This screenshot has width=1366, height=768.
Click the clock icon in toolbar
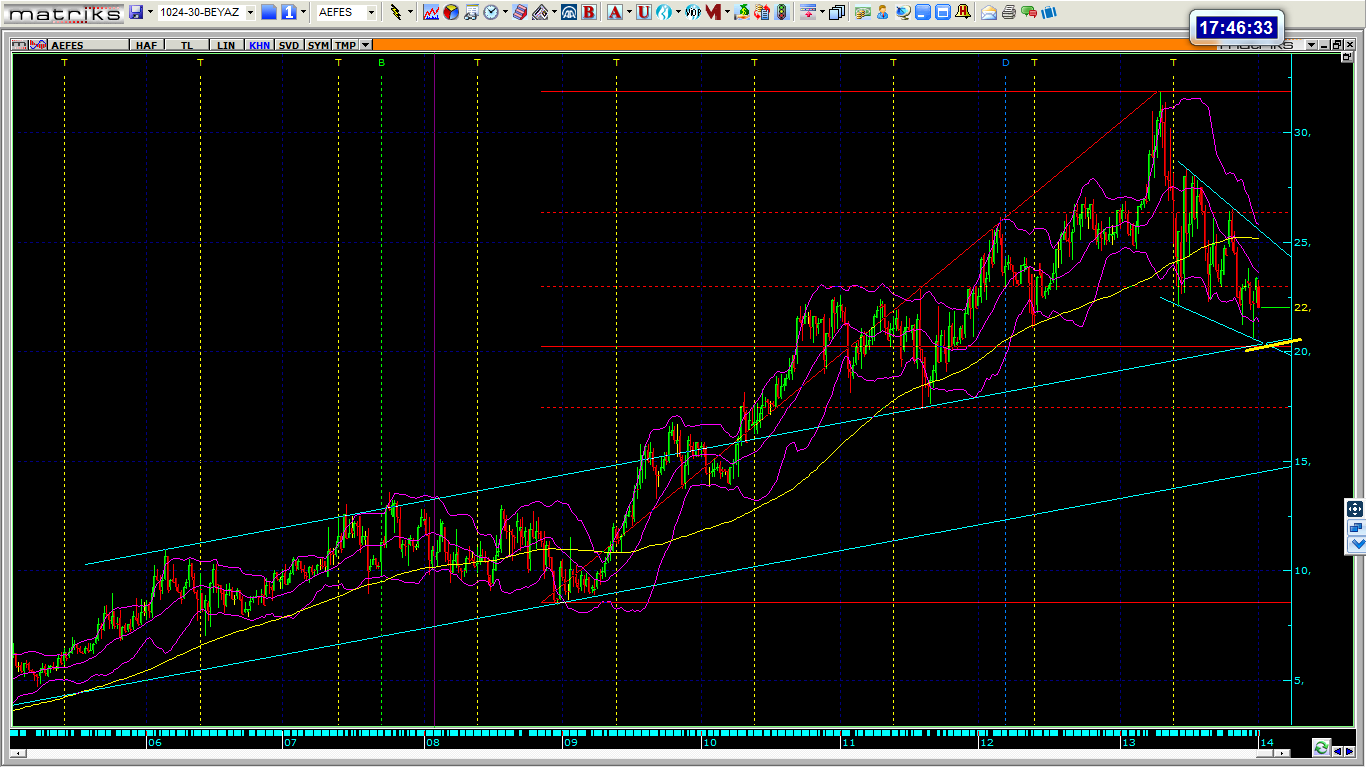(x=491, y=12)
